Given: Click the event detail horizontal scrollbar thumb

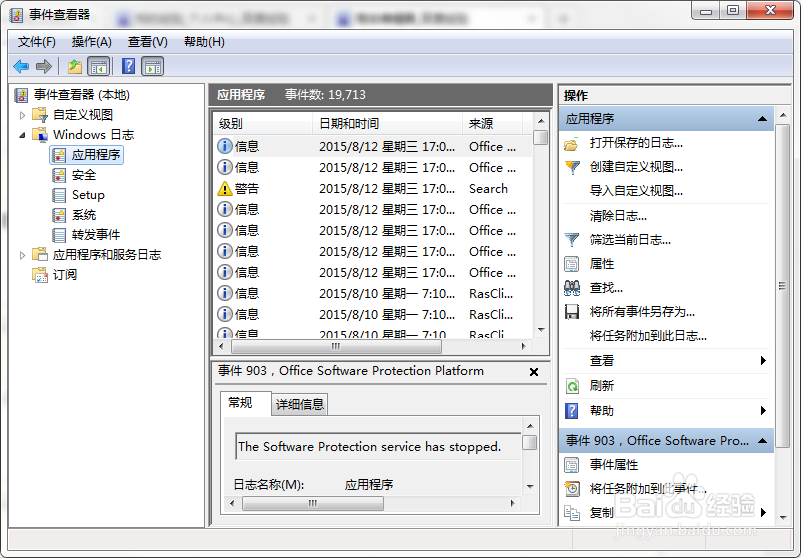Looking at the screenshot, I should 313,503.
